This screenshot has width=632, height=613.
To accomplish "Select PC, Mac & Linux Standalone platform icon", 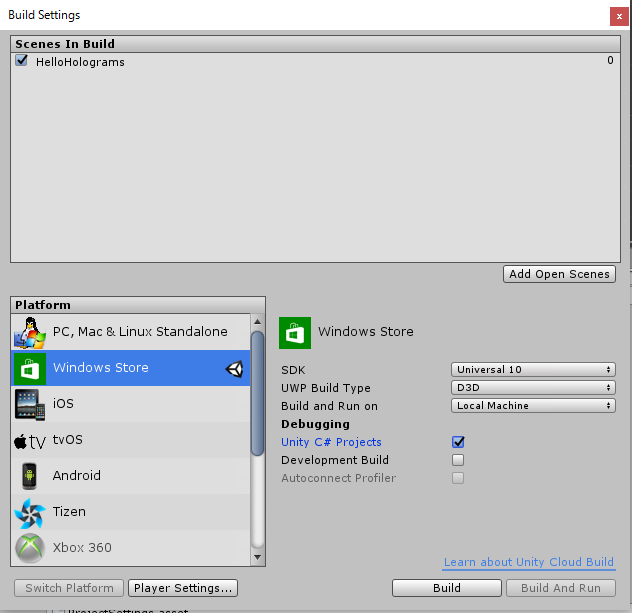I will [x=29, y=332].
